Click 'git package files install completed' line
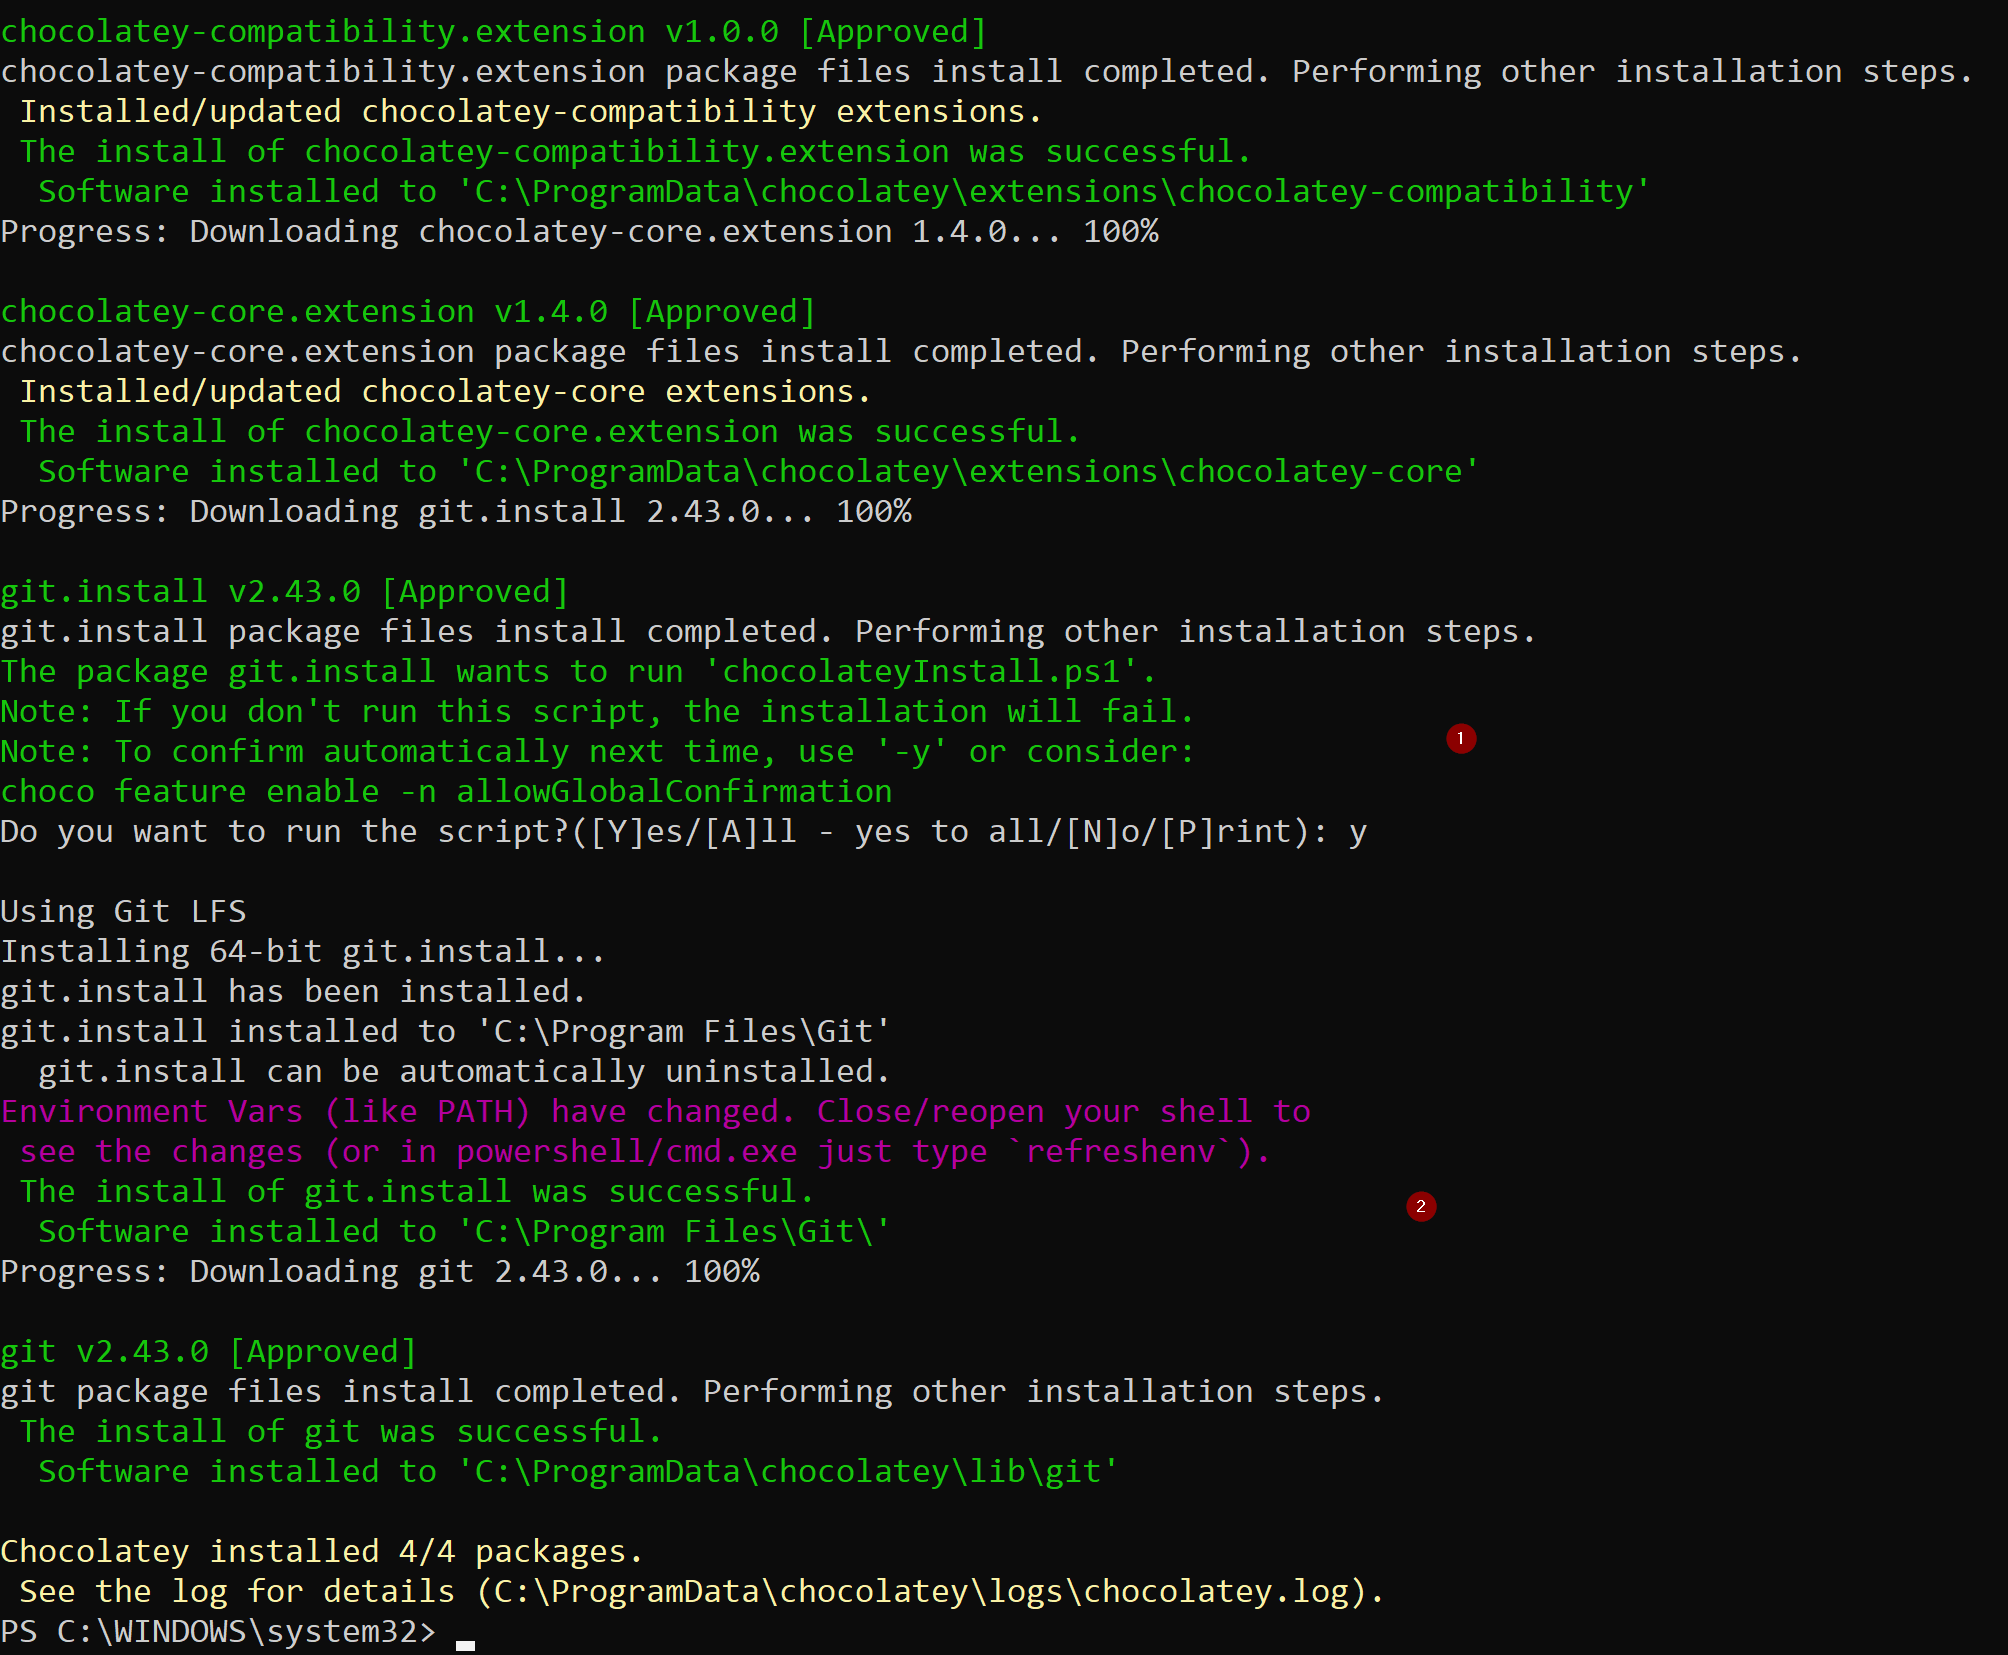The width and height of the screenshot is (2008, 1655). [692, 1392]
